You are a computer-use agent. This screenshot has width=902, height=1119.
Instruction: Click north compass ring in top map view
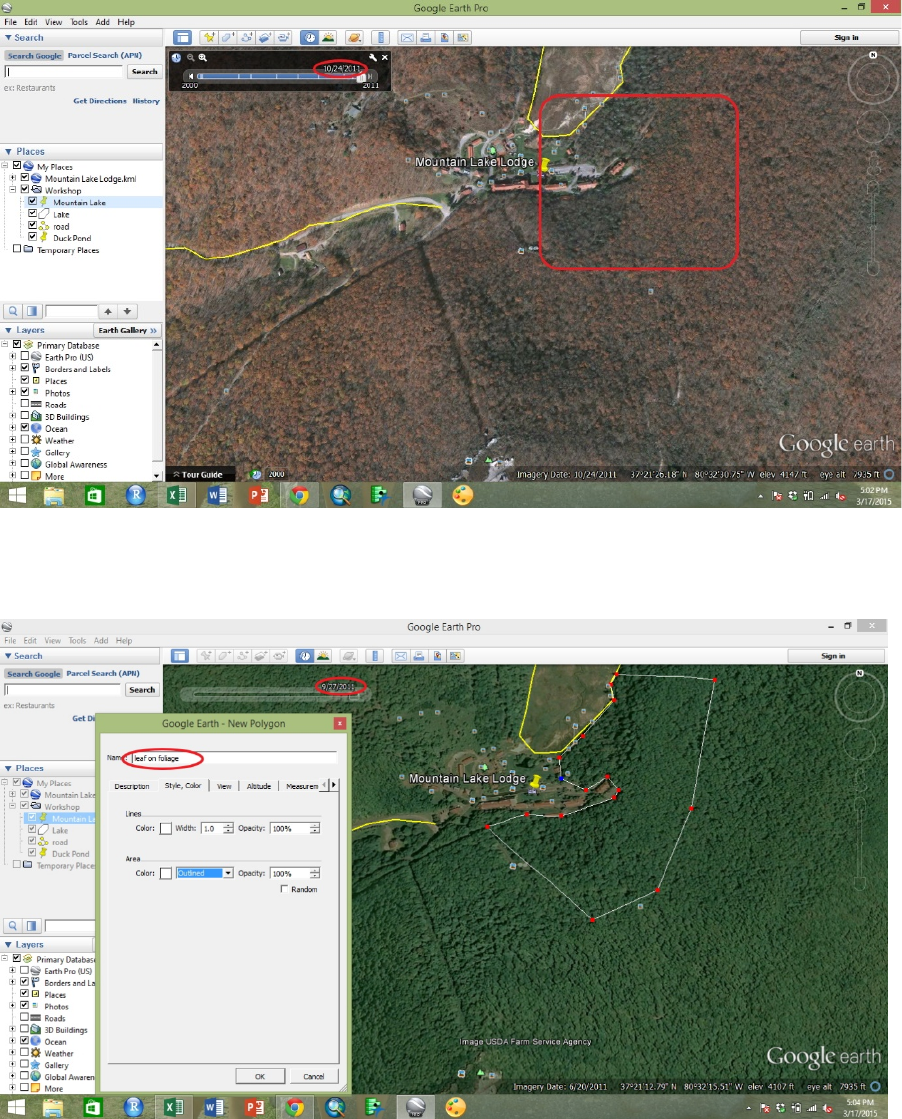click(x=873, y=78)
